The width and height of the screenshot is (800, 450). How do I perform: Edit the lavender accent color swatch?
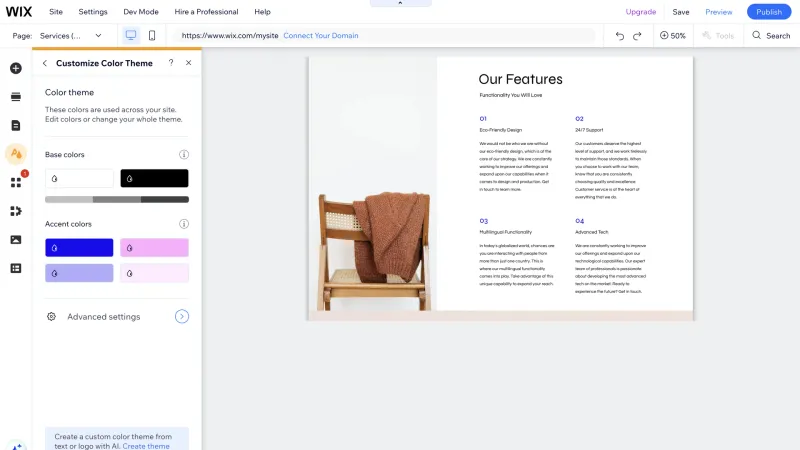point(79,273)
